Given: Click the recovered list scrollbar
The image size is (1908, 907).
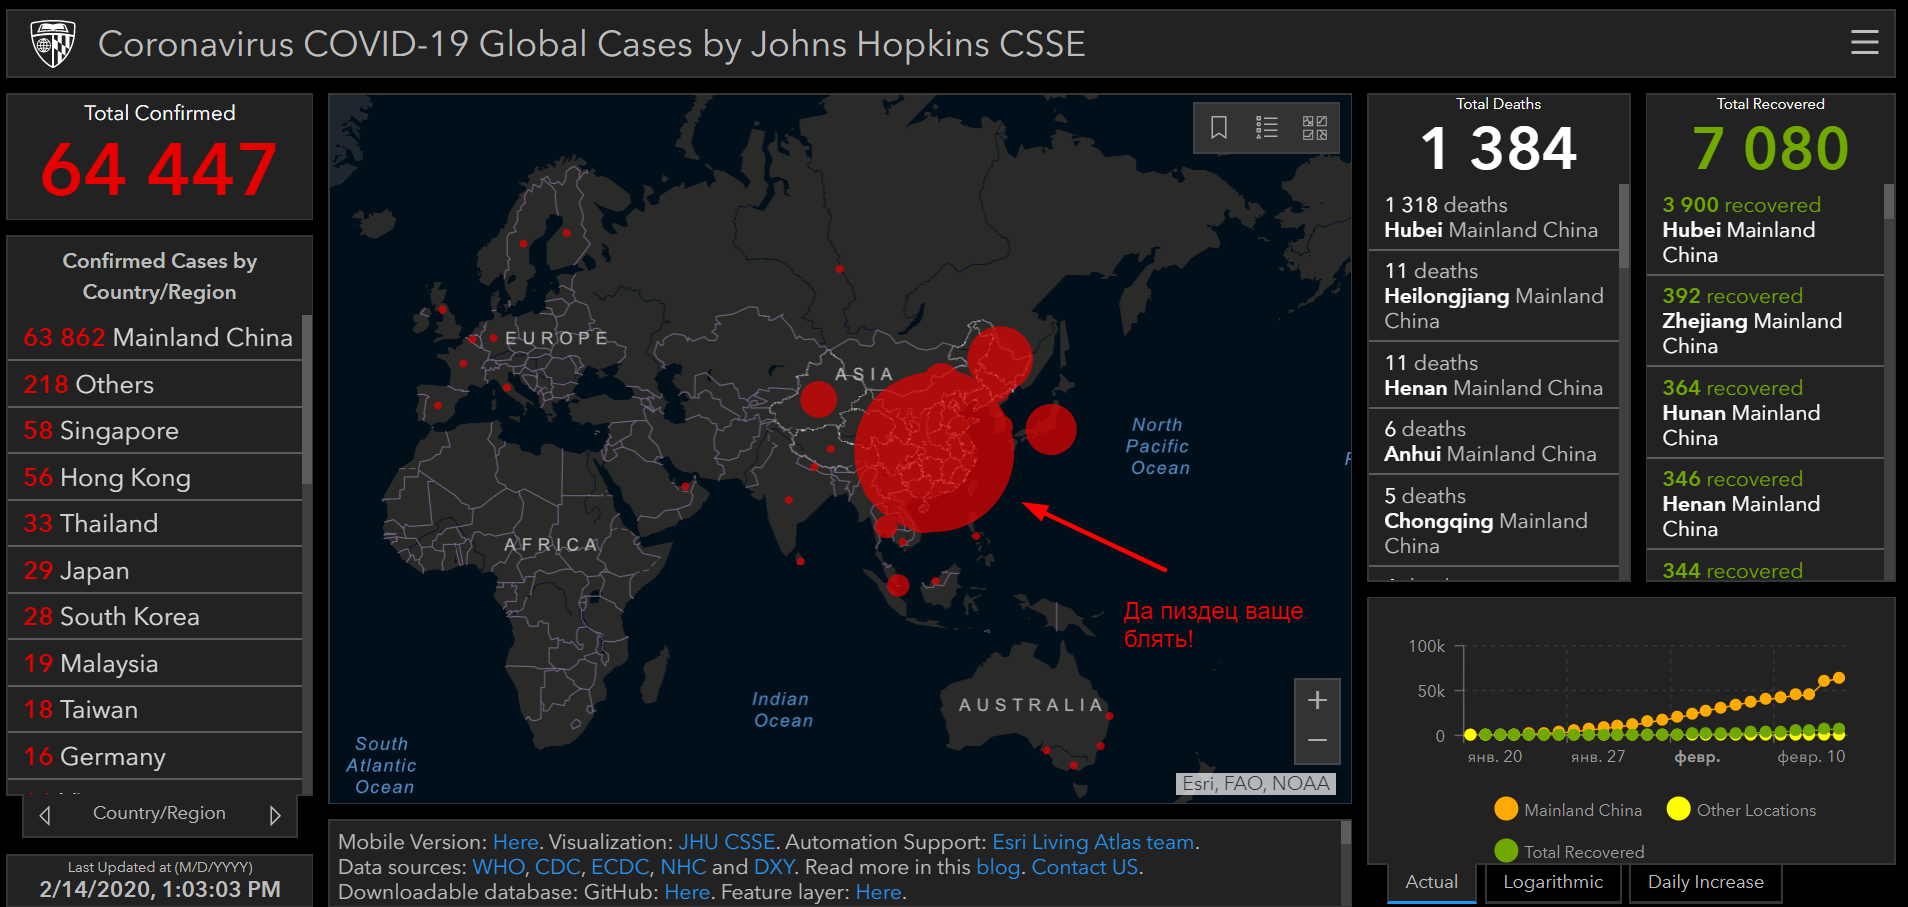Looking at the screenshot, I should click(x=1889, y=201).
